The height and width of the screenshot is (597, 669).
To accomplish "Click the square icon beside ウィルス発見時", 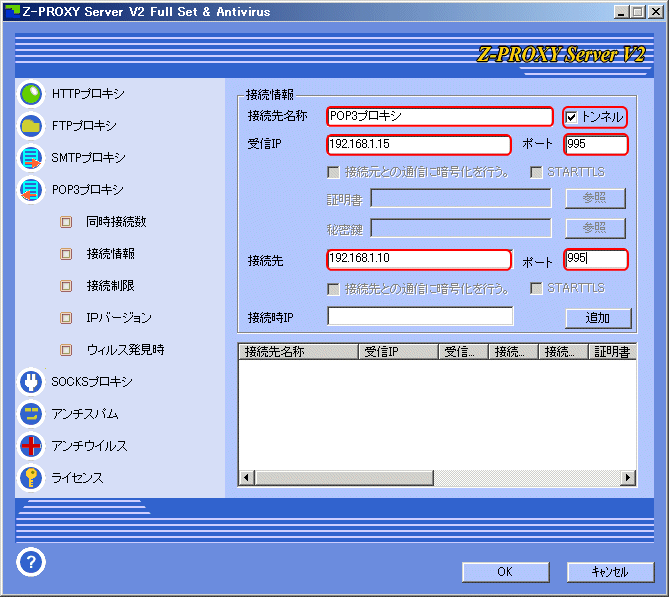I will (66, 350).
